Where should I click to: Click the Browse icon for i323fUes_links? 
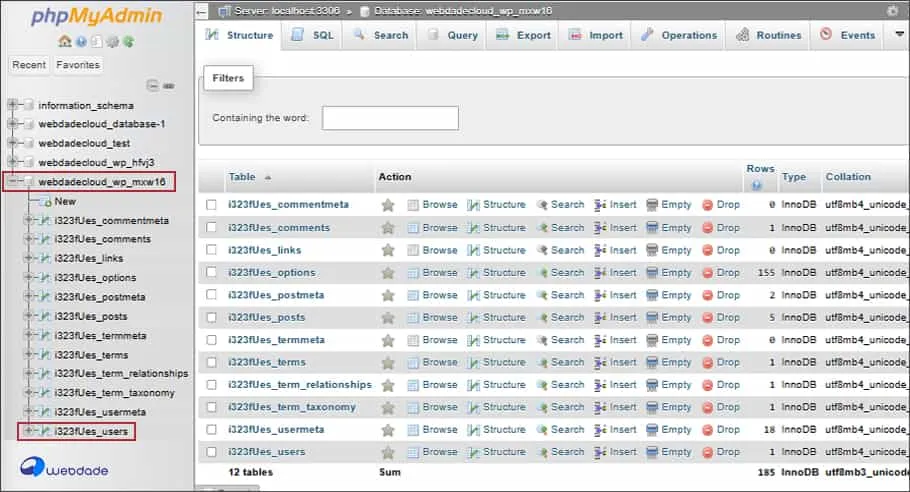coord(413,250)
